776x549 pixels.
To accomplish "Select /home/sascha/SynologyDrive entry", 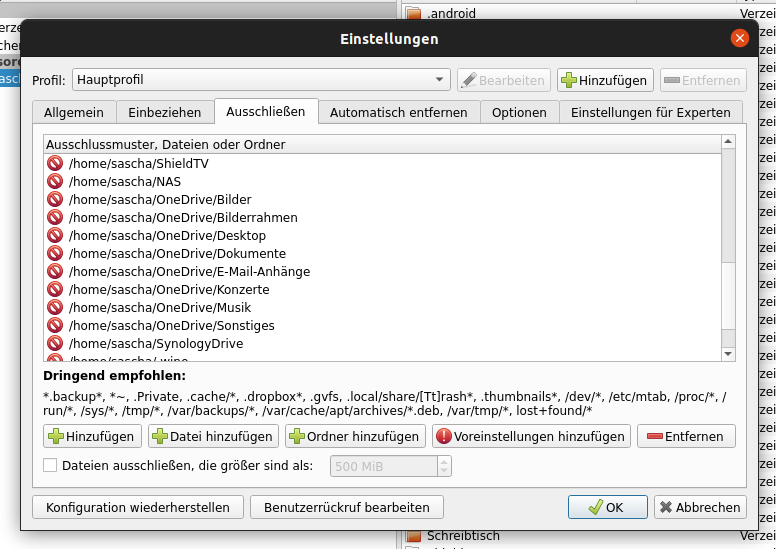I will (x=382, y=343).
